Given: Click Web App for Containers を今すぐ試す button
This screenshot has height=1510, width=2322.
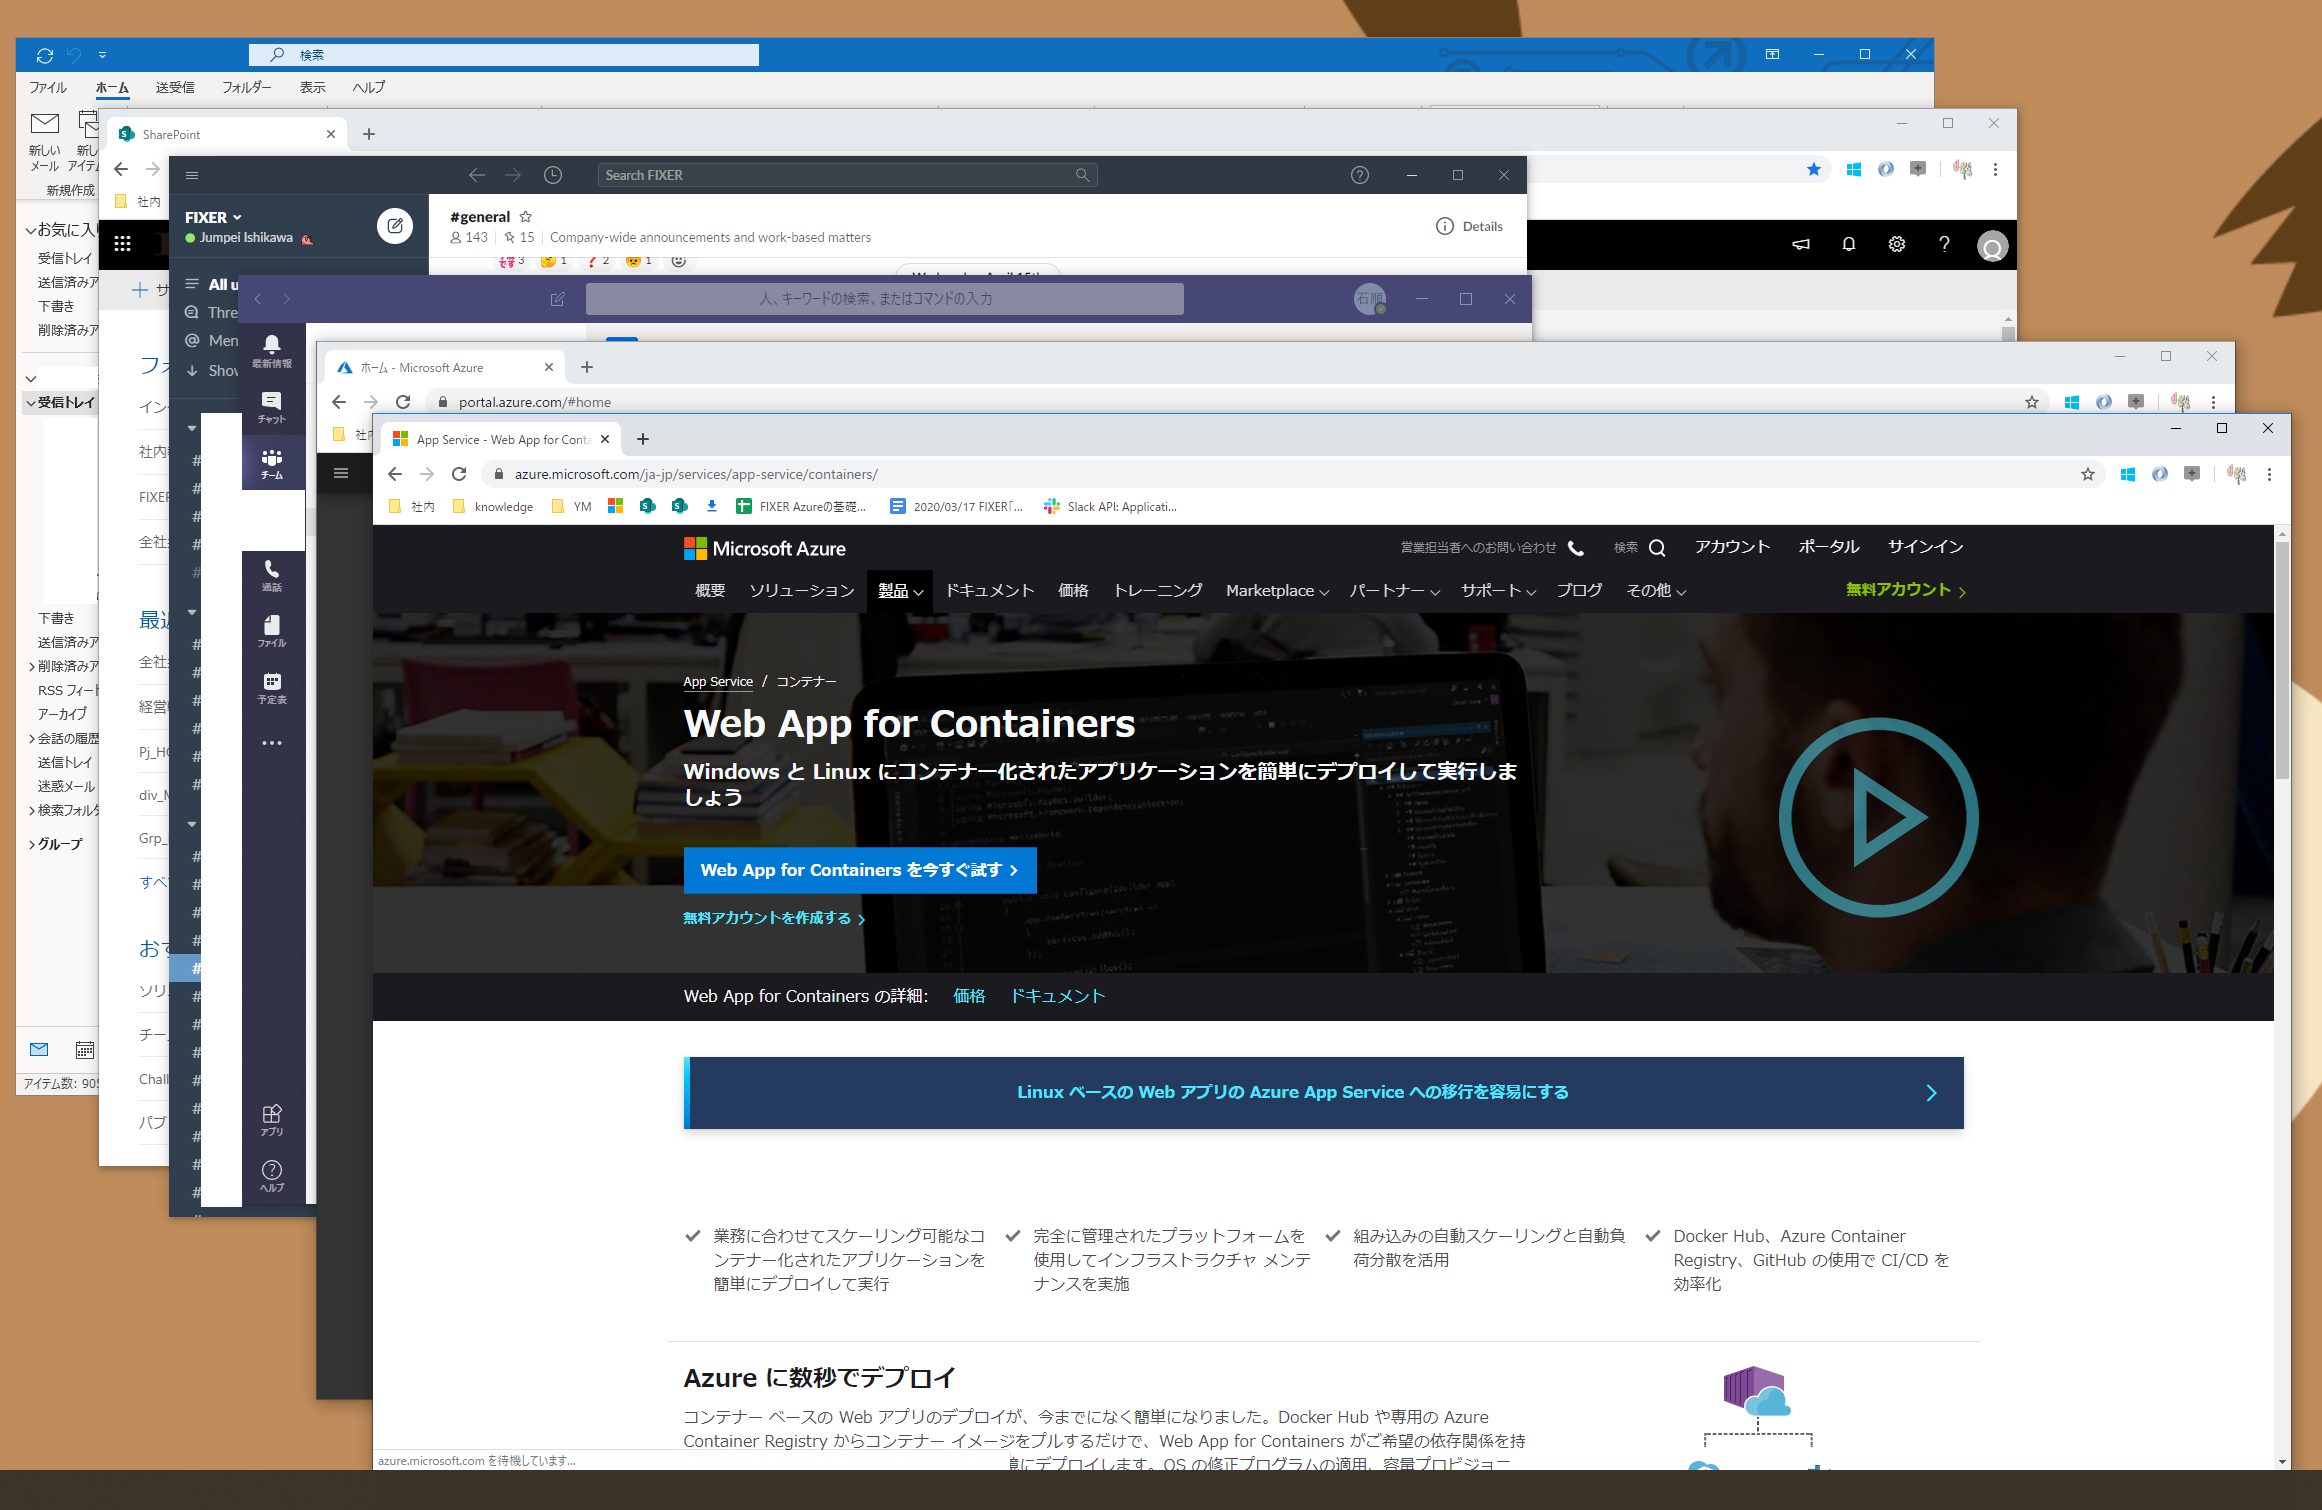Looking at the screenshot, I should 859,870.
